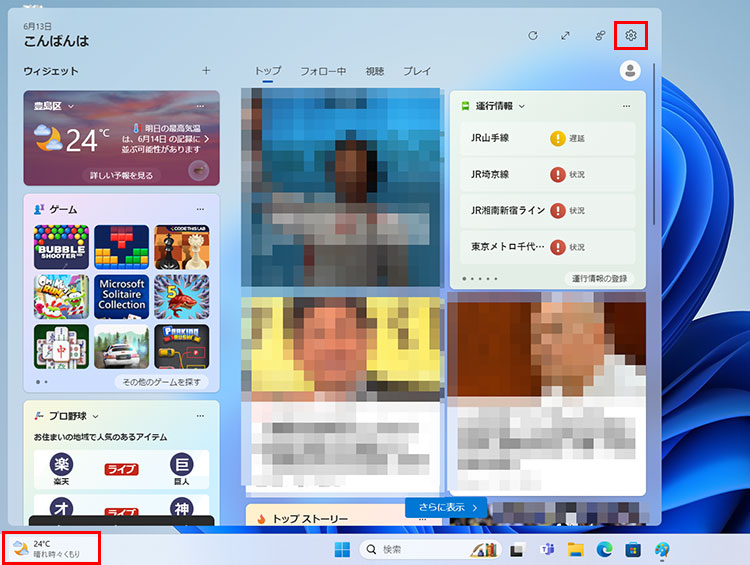Viewport: 750px width, 565px height.
Task: Launch the chess game
Action: pos(182,247)
